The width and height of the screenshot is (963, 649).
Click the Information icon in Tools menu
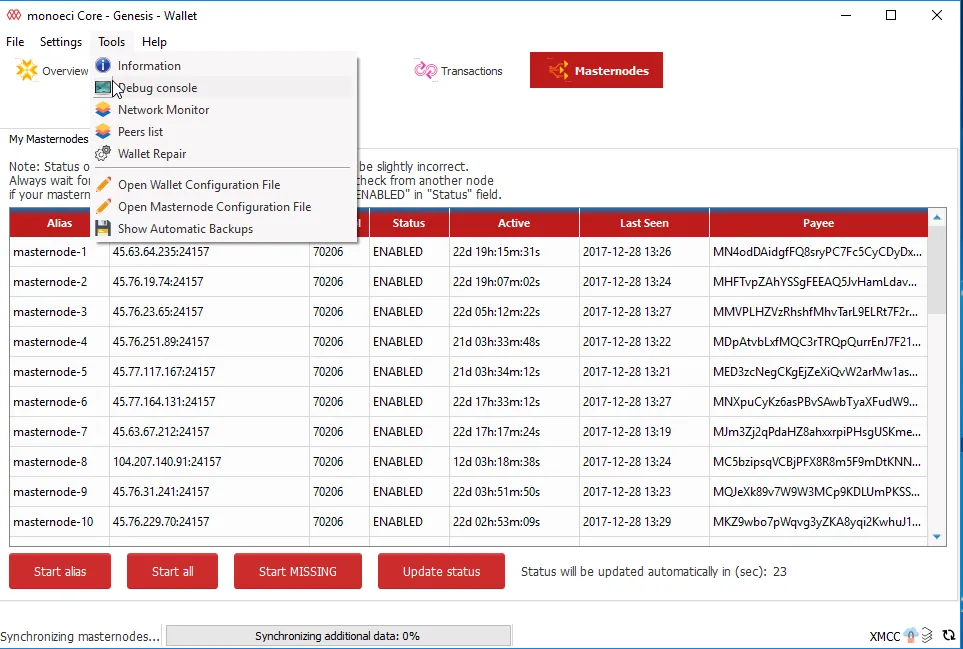point(103,65)
